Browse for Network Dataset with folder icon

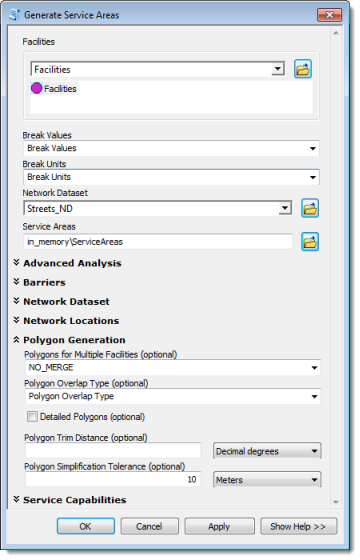(x=310, y=208)
